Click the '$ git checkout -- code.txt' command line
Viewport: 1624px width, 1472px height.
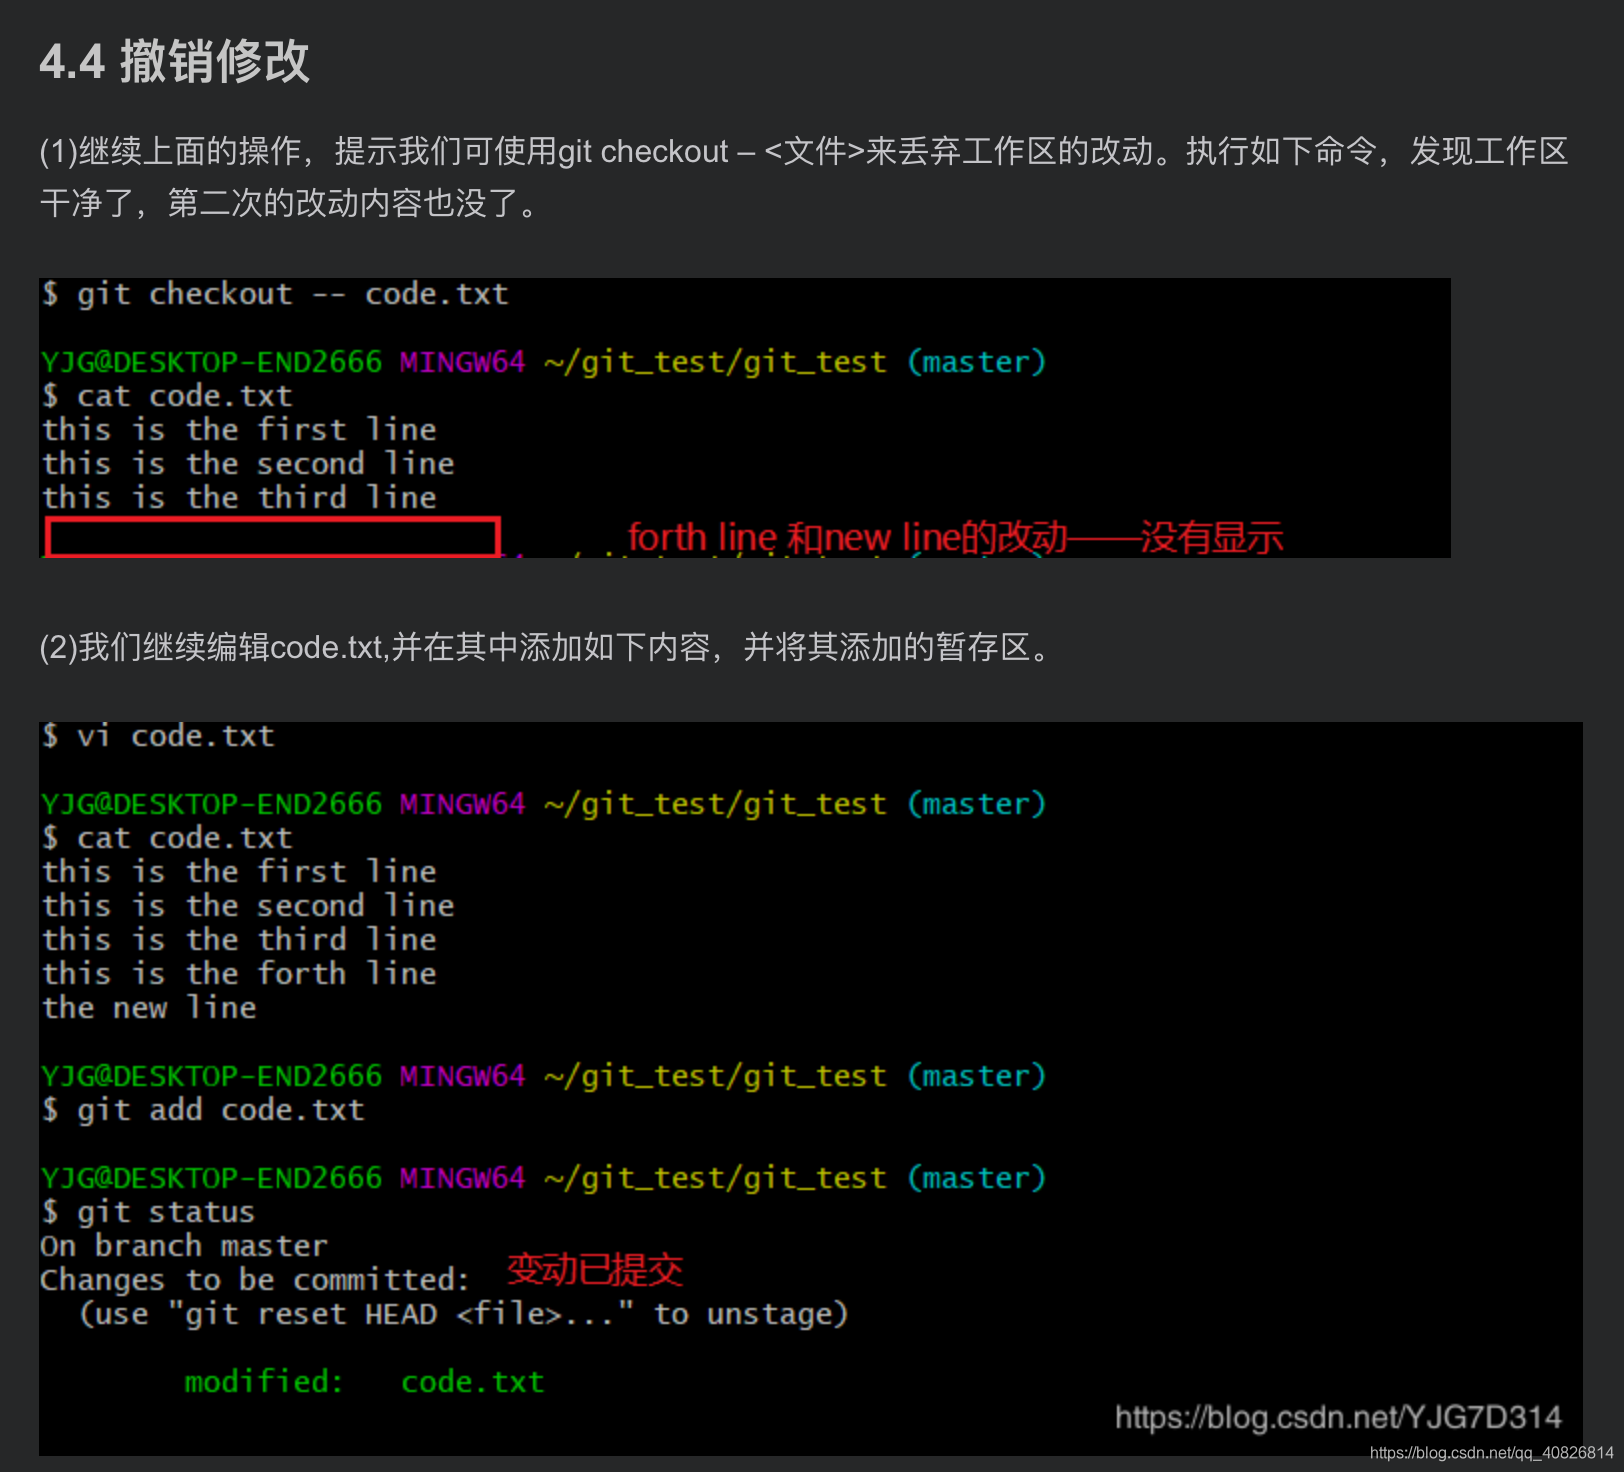pos(275,294)
